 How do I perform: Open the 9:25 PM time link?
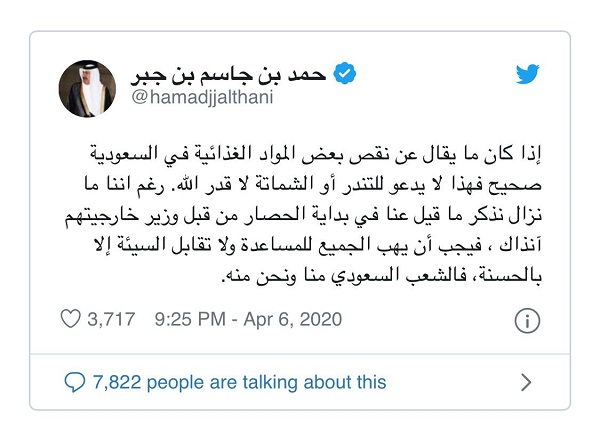click(190, 319)
